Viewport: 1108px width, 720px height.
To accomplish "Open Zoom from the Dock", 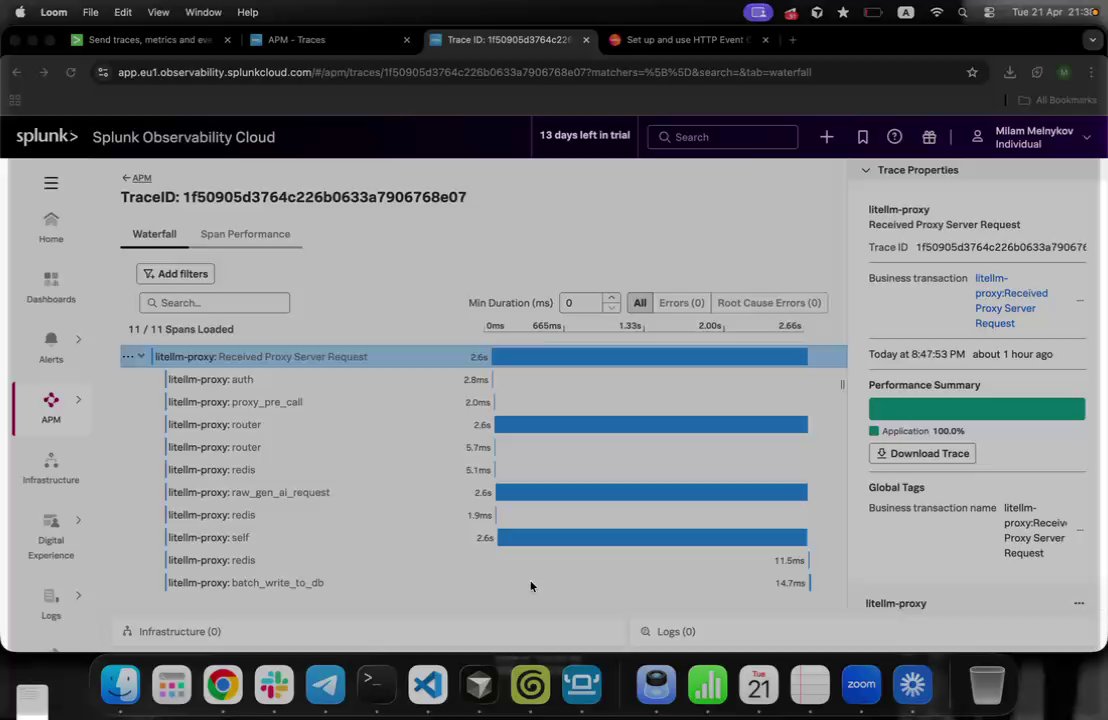I will 861,684.
